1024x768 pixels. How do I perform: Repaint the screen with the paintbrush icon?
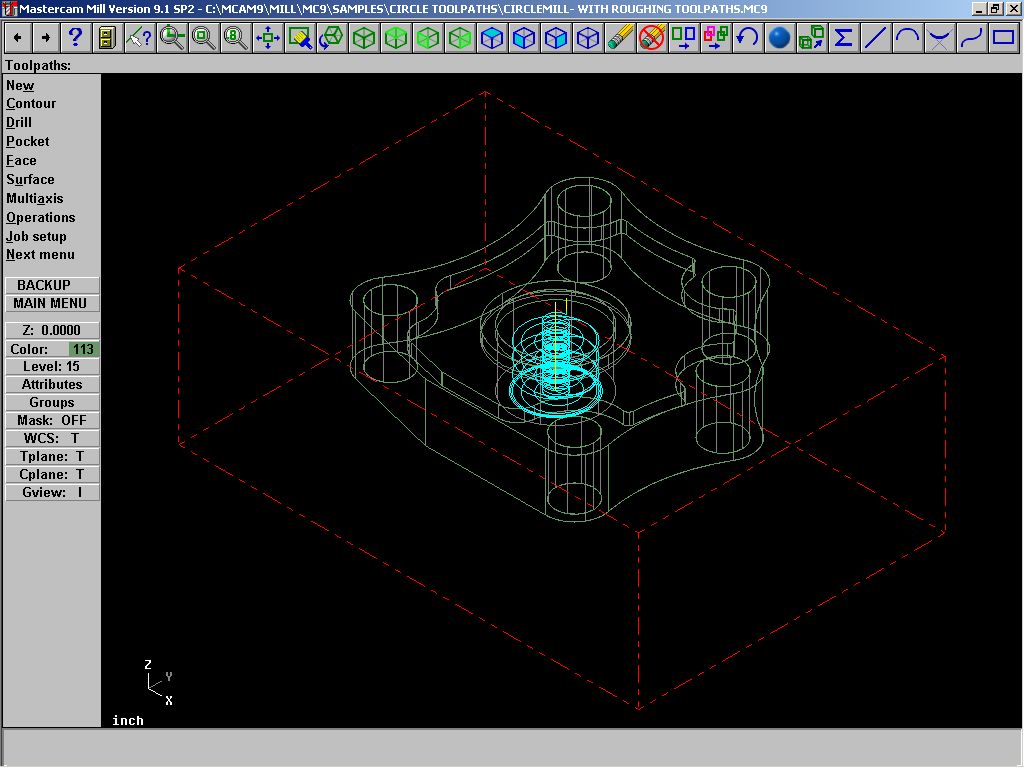(300, 38)
